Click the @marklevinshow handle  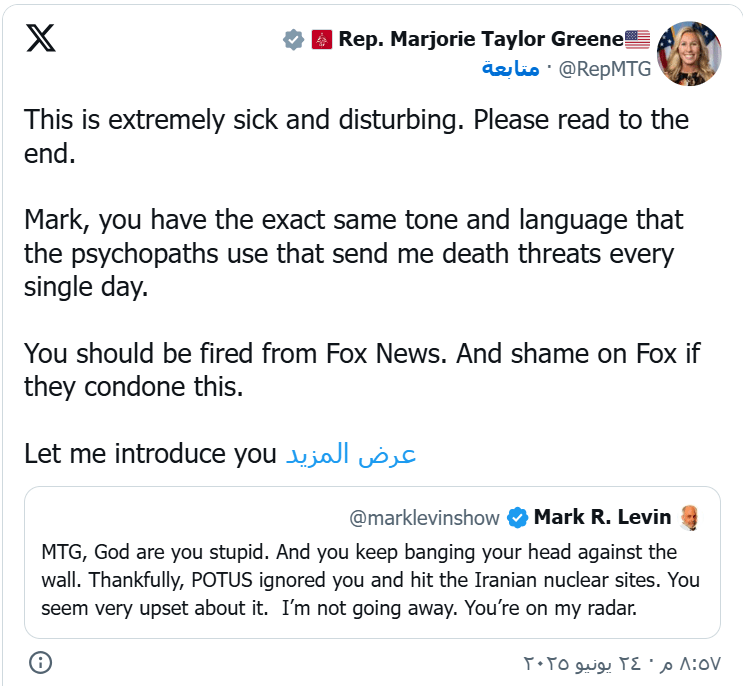click(x=424, y=518)
